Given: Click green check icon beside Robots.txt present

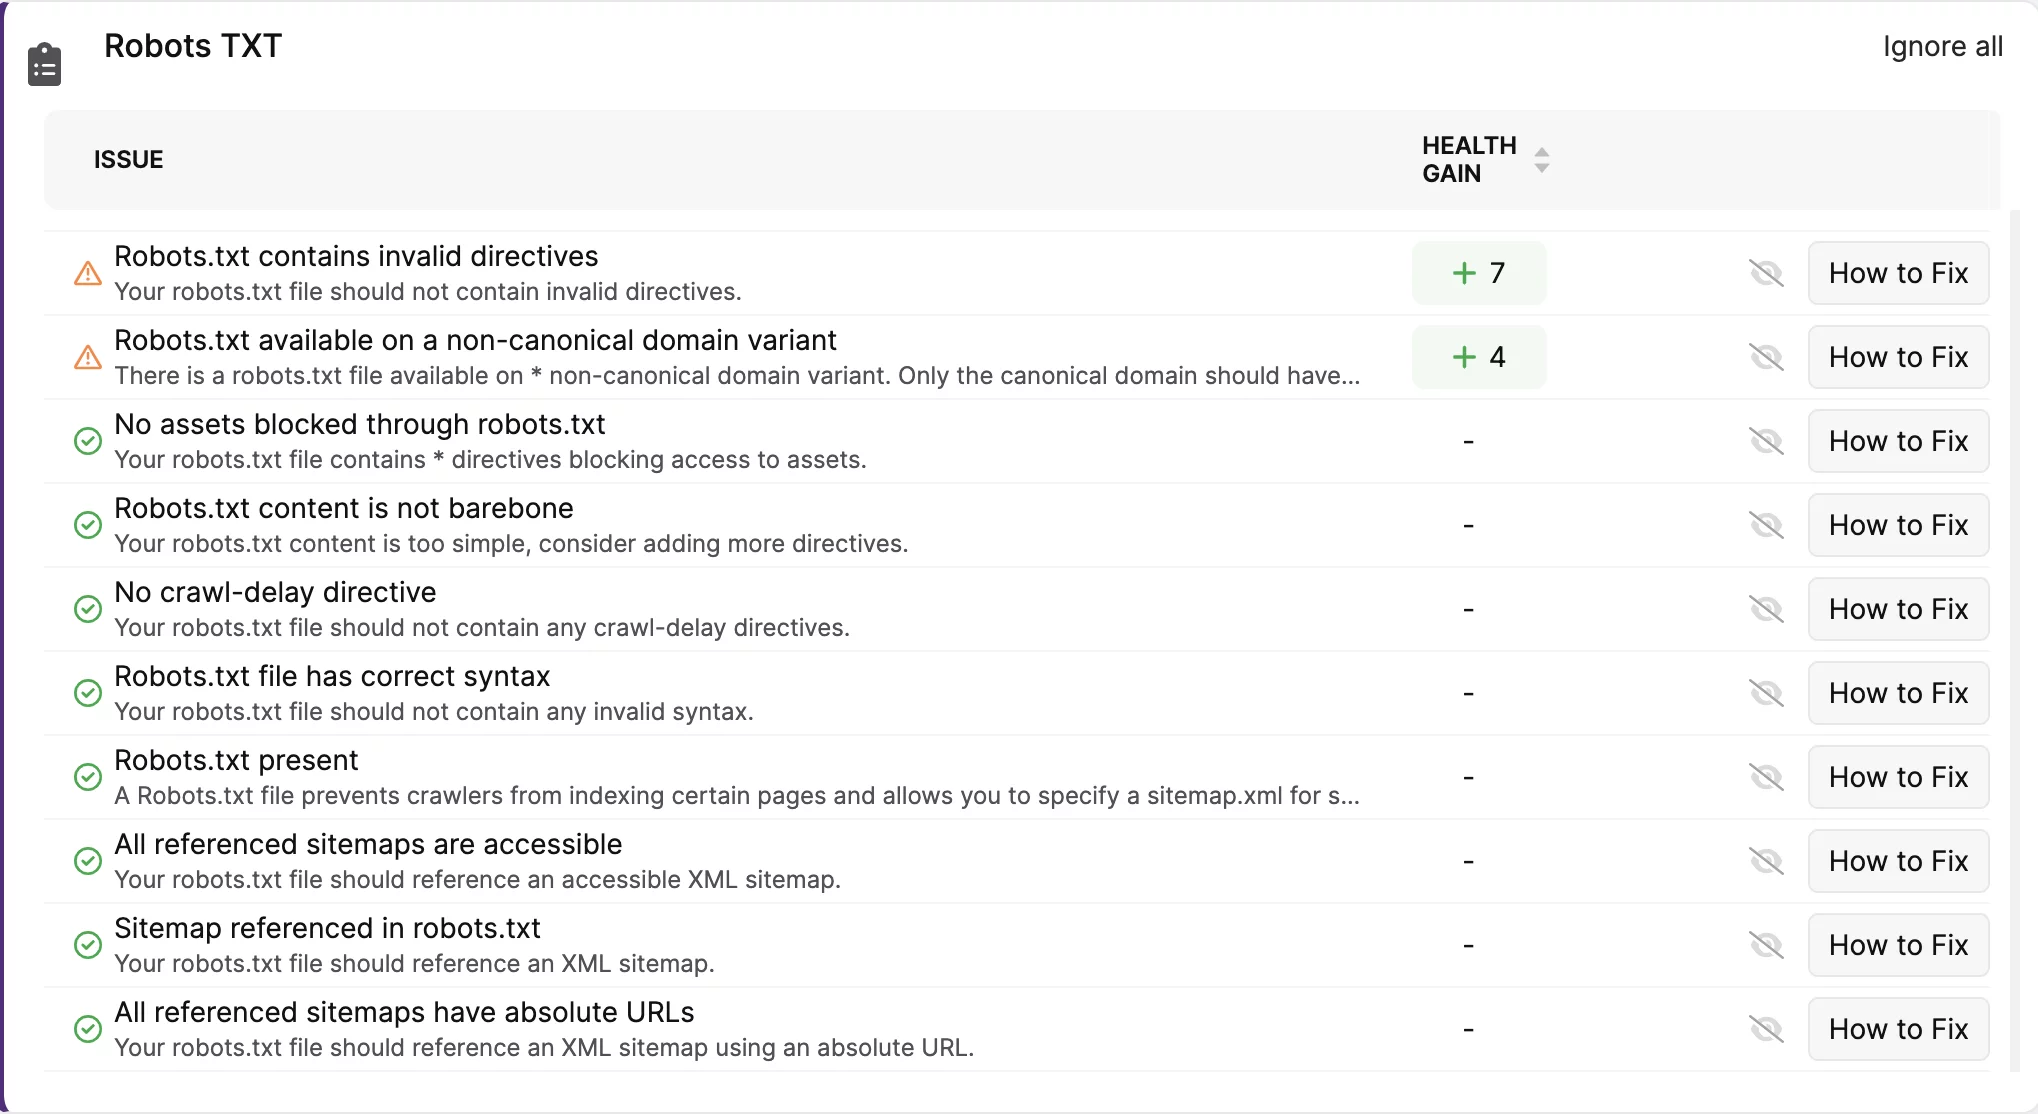Looking at the screenshot, I should tap(88, 777).
